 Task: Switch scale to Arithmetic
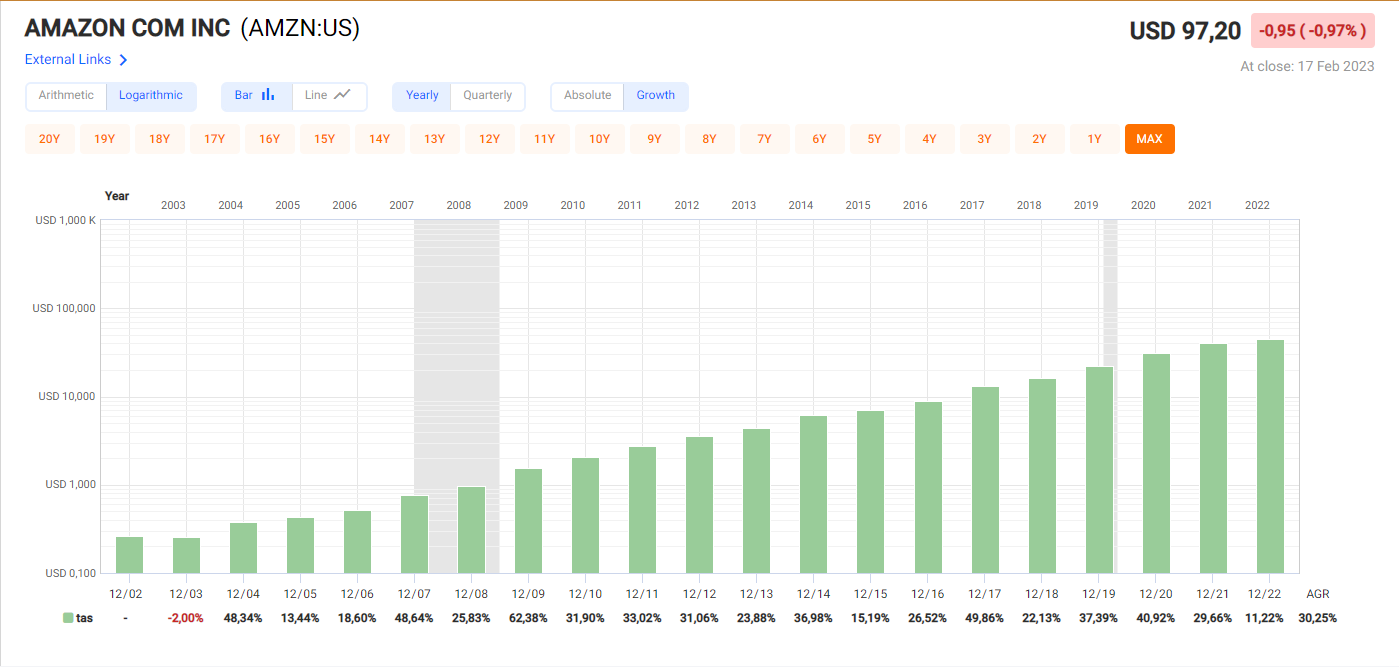click(66, 96)
